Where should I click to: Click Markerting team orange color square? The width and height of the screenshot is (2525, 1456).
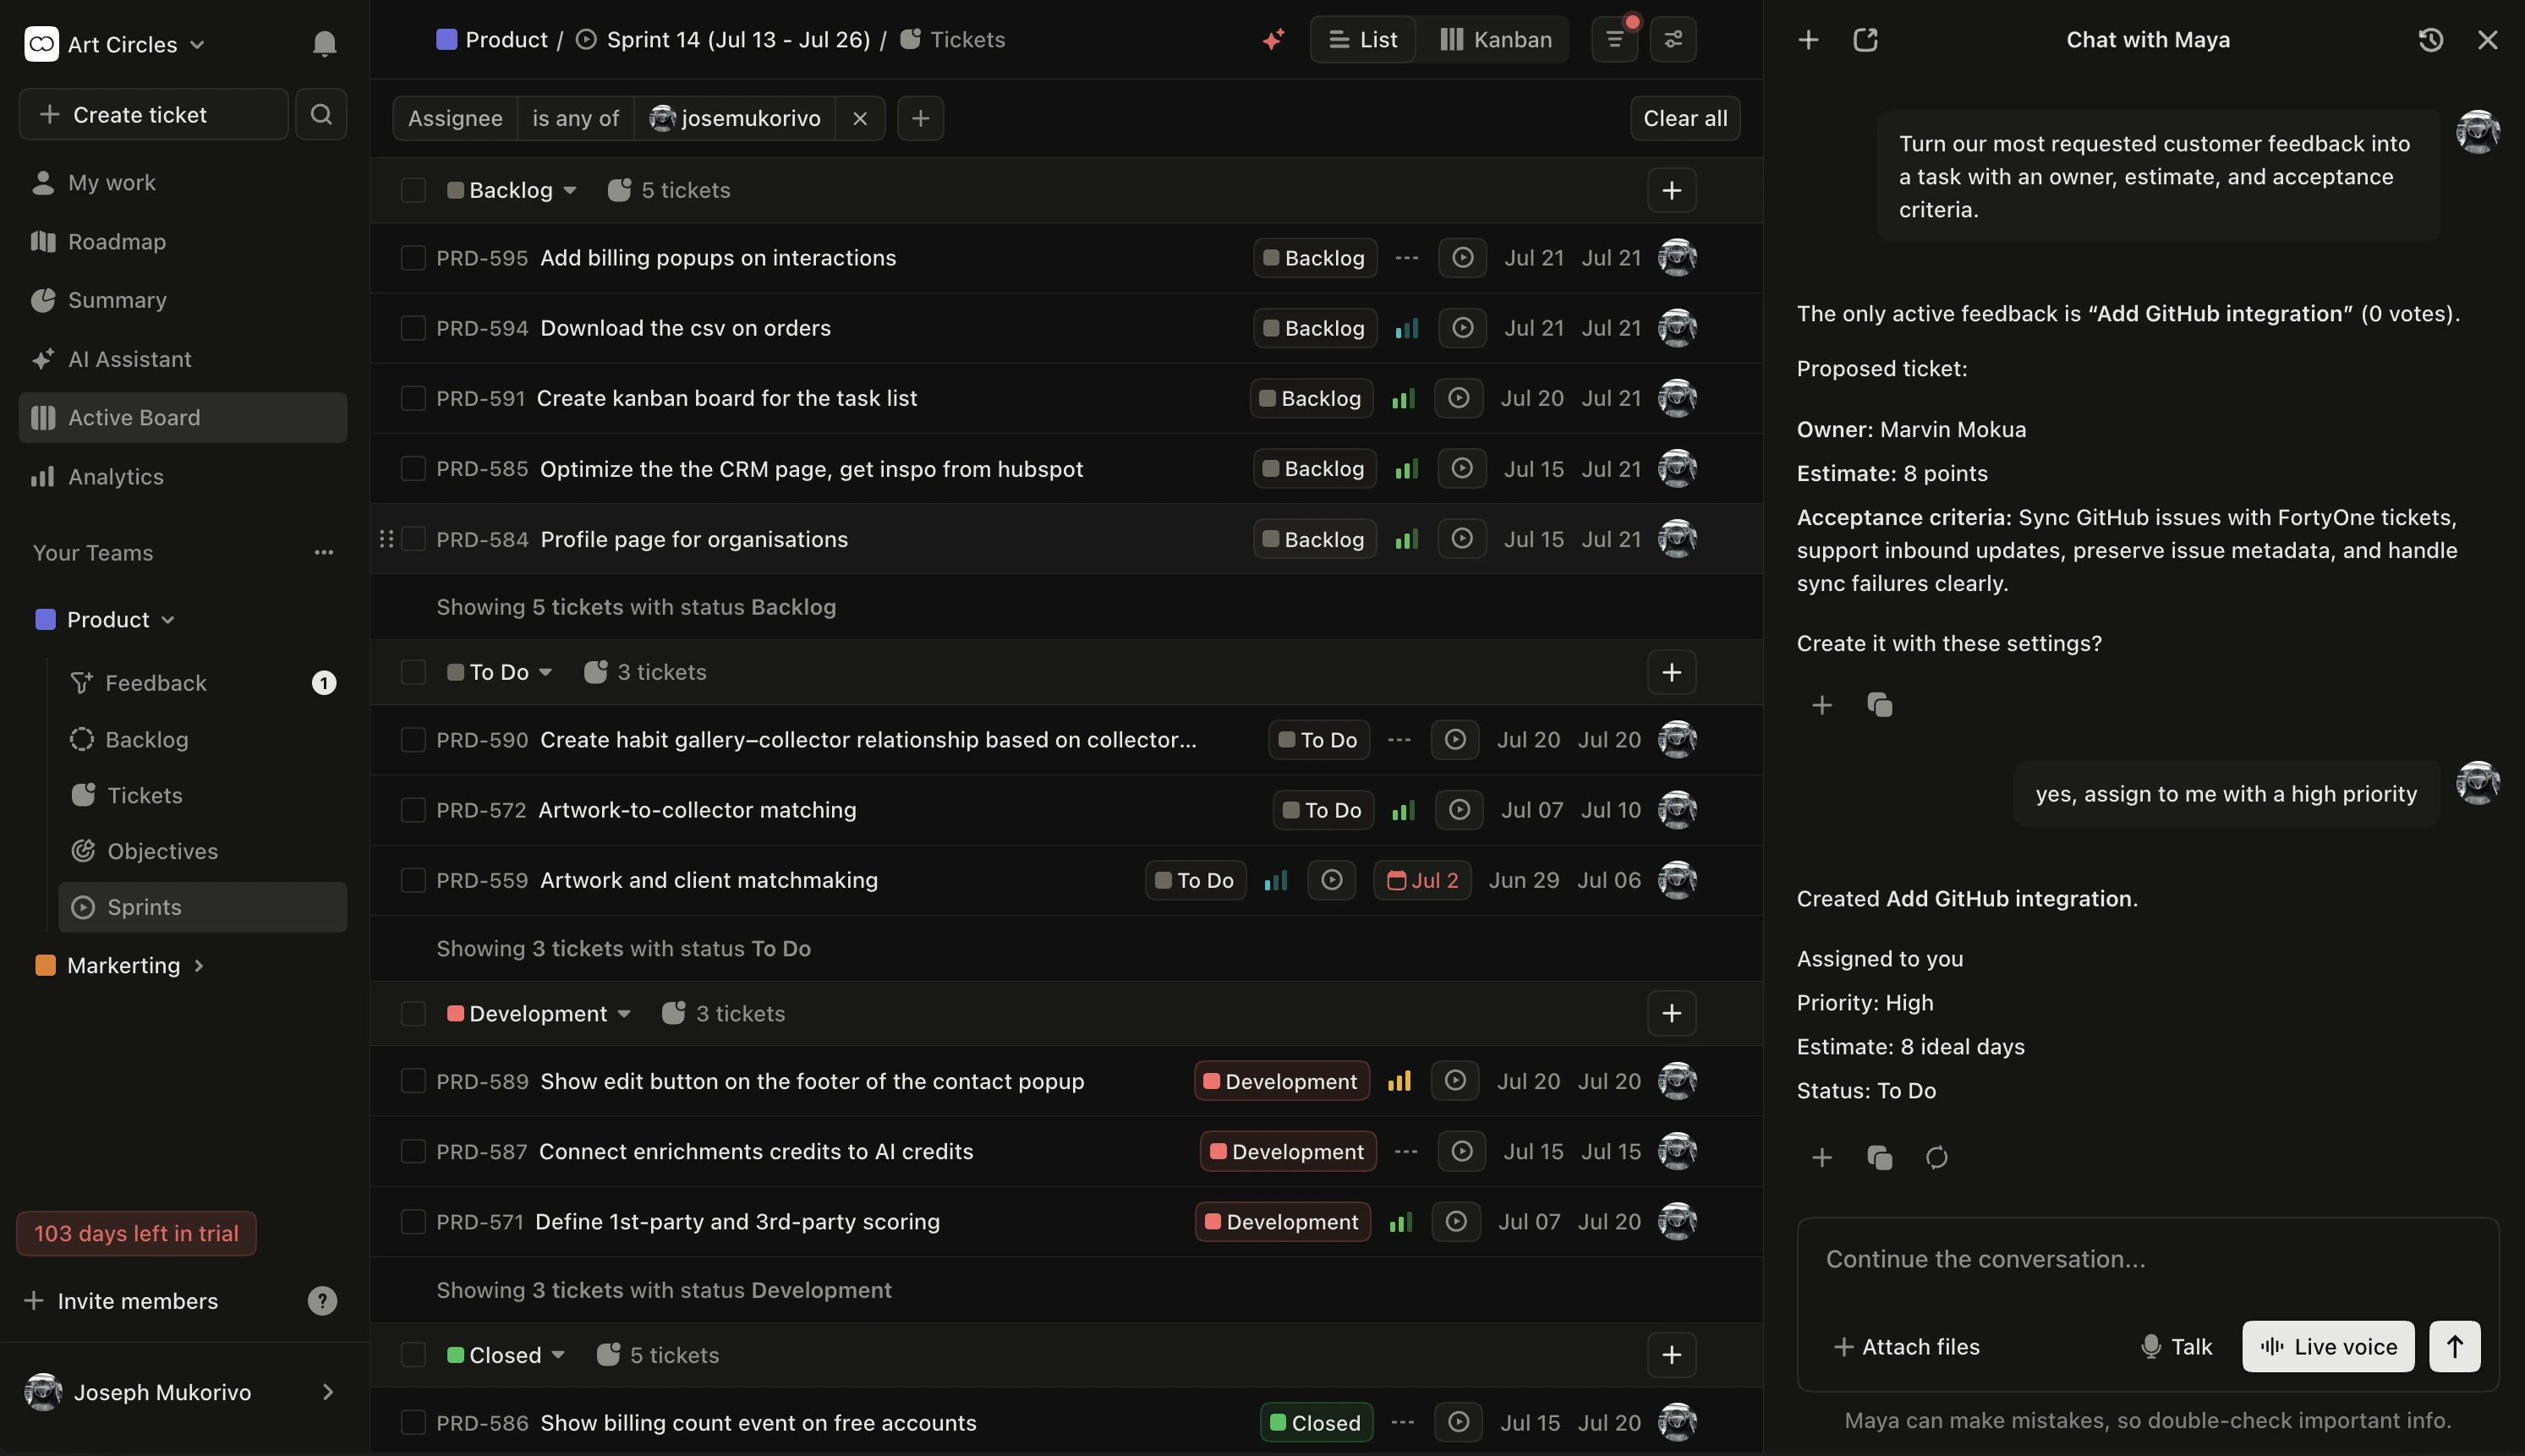click(45, 965)
